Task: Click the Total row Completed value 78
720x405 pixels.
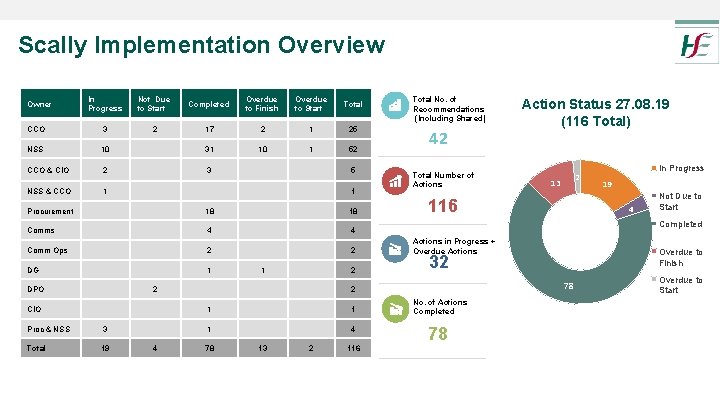Action: tap(209, 348)
